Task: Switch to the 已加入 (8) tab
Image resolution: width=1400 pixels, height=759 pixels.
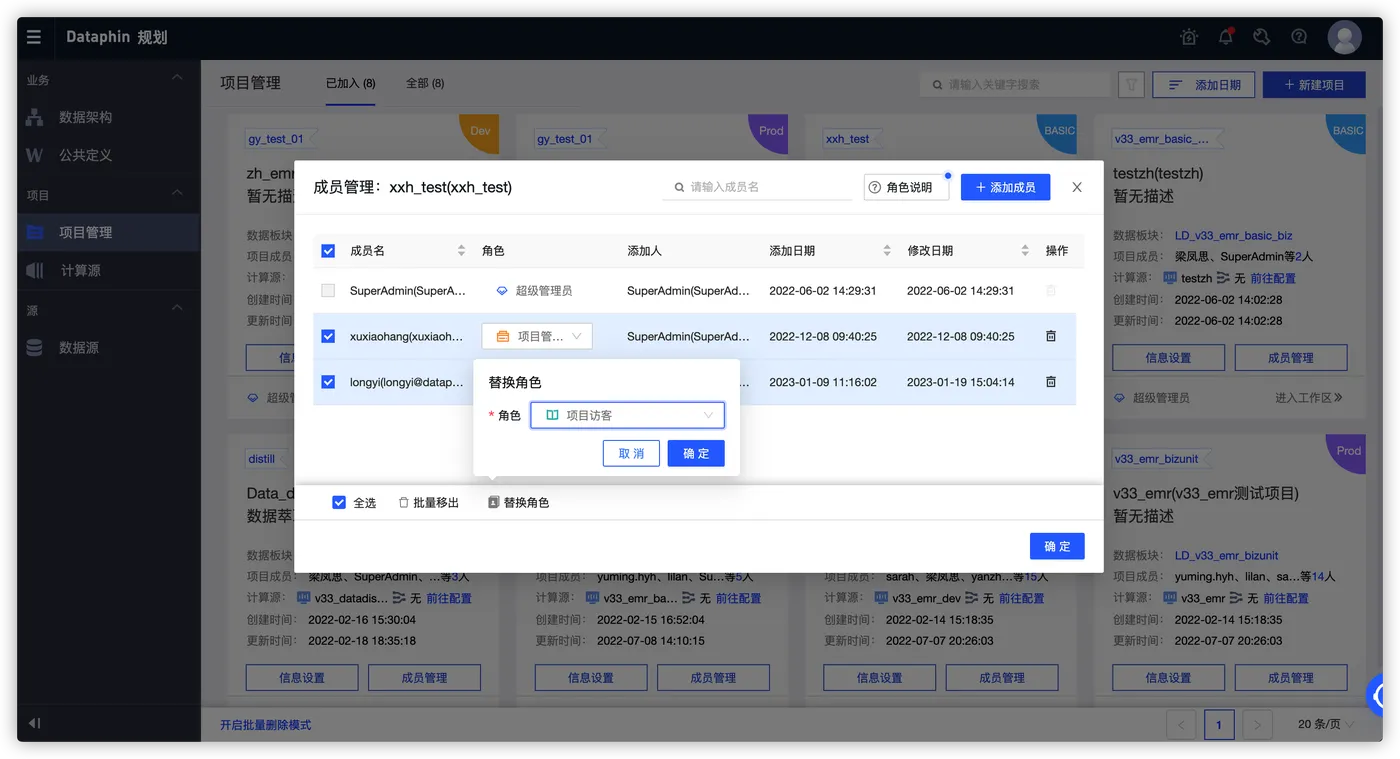Action: [350, 83]
